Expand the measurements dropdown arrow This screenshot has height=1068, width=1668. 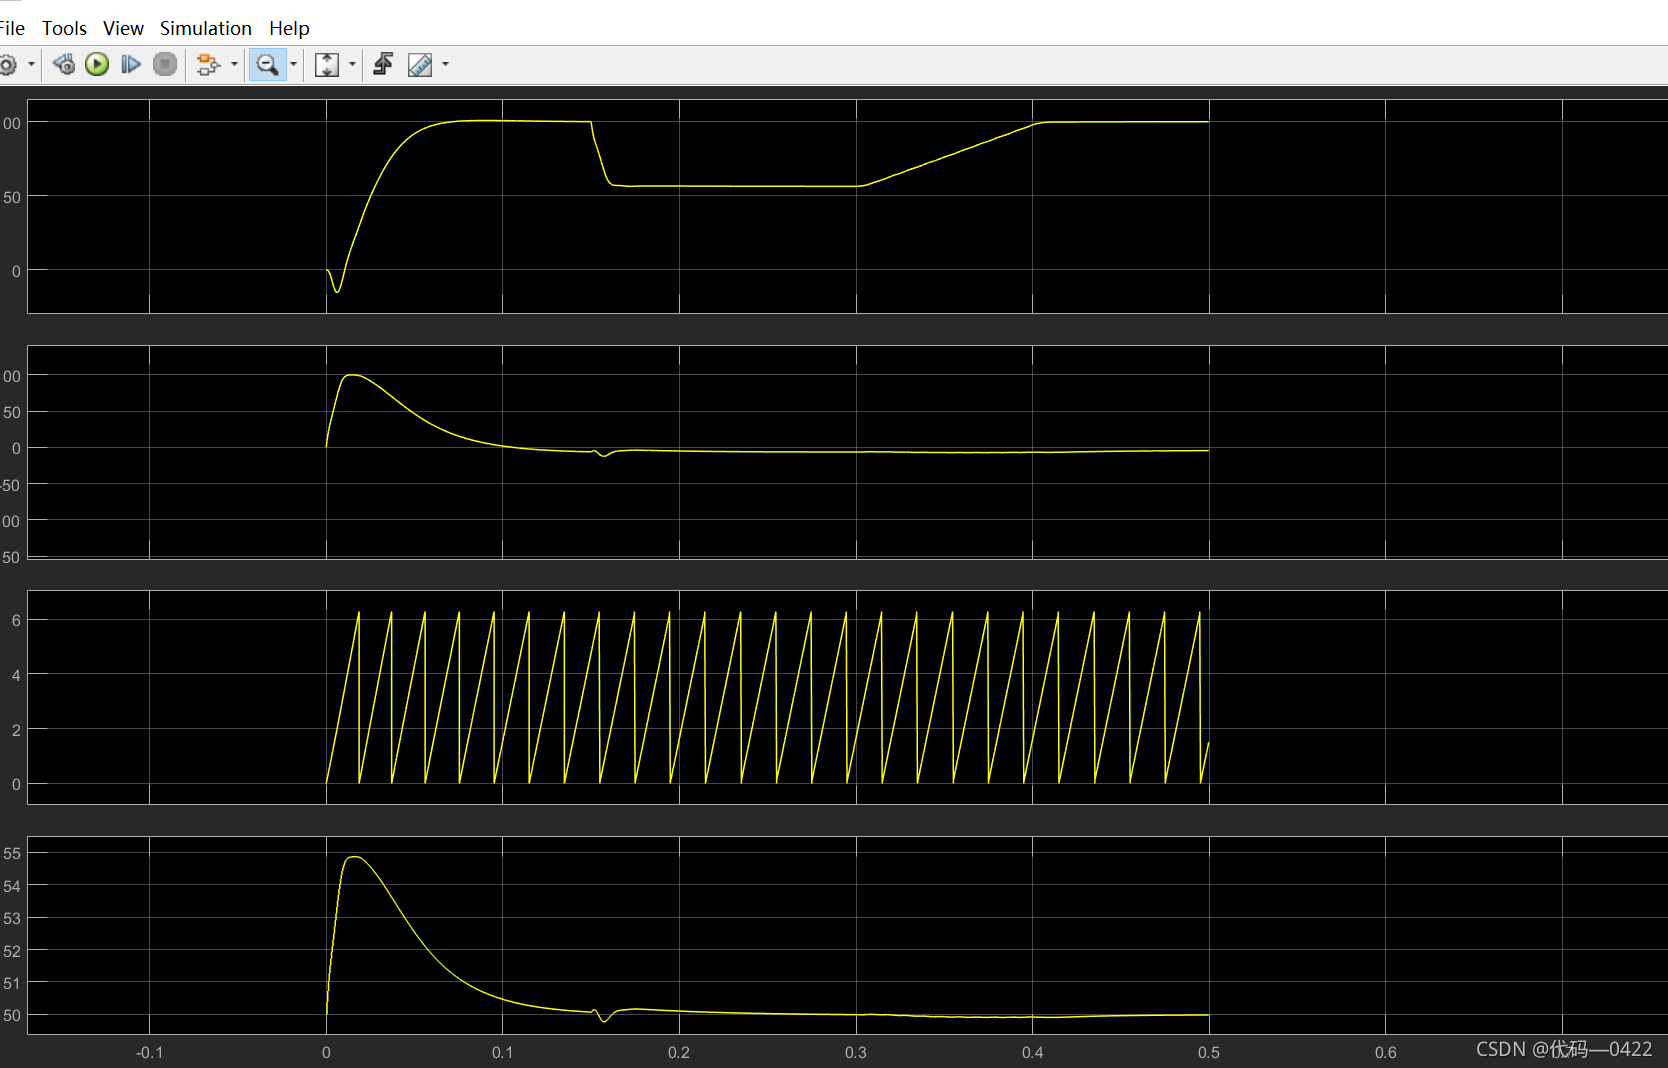[445, 65]
